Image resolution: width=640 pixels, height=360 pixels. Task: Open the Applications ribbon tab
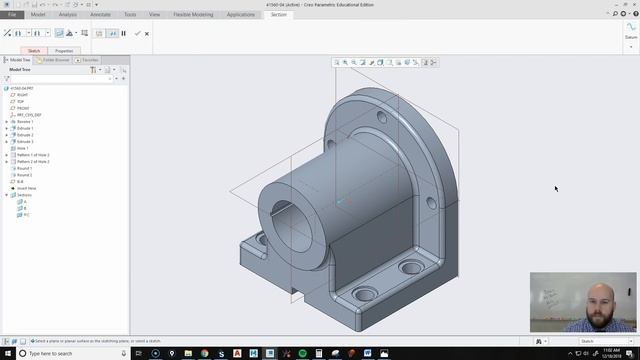click(x=240, y=15)
